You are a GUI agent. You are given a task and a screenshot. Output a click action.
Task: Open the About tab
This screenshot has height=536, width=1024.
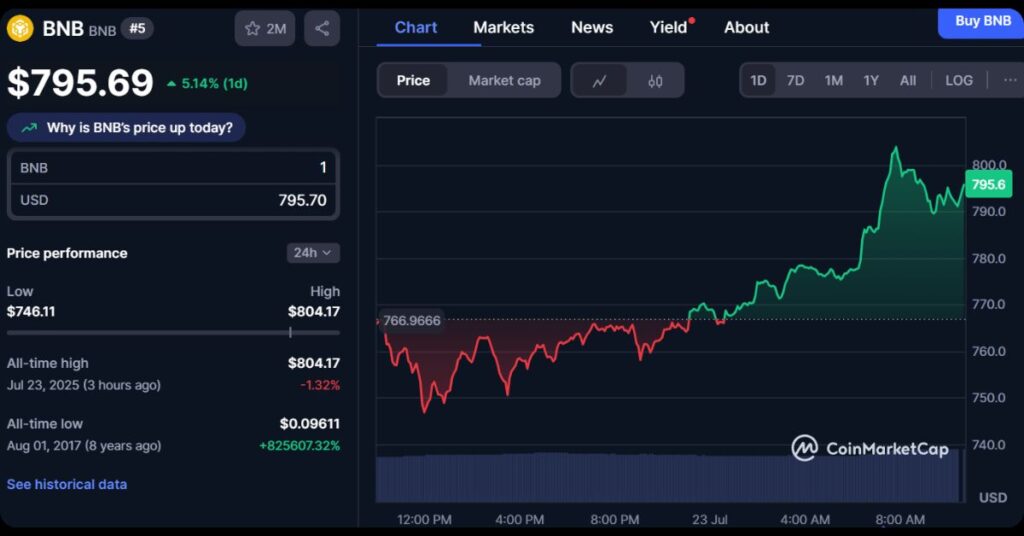pos(746,27)
